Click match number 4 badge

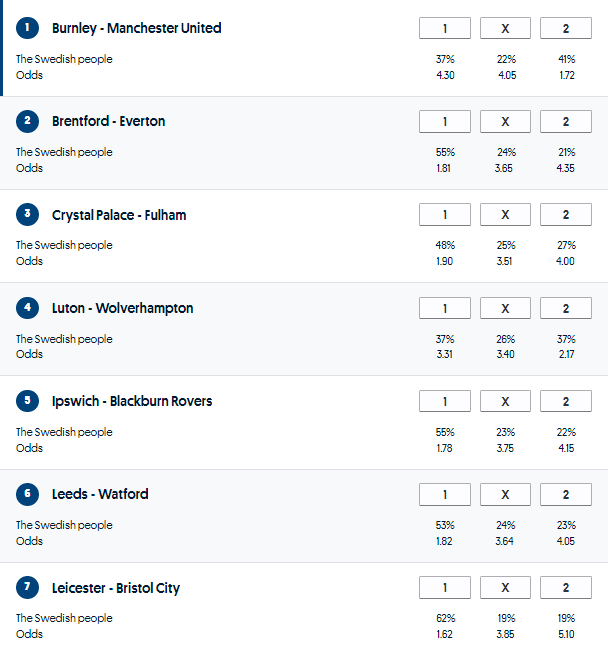tap(27, 308)
